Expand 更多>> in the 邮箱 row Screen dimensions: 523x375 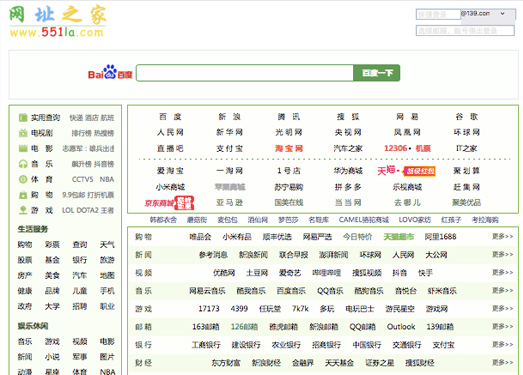pyautogui.click(x=502, y=327)
